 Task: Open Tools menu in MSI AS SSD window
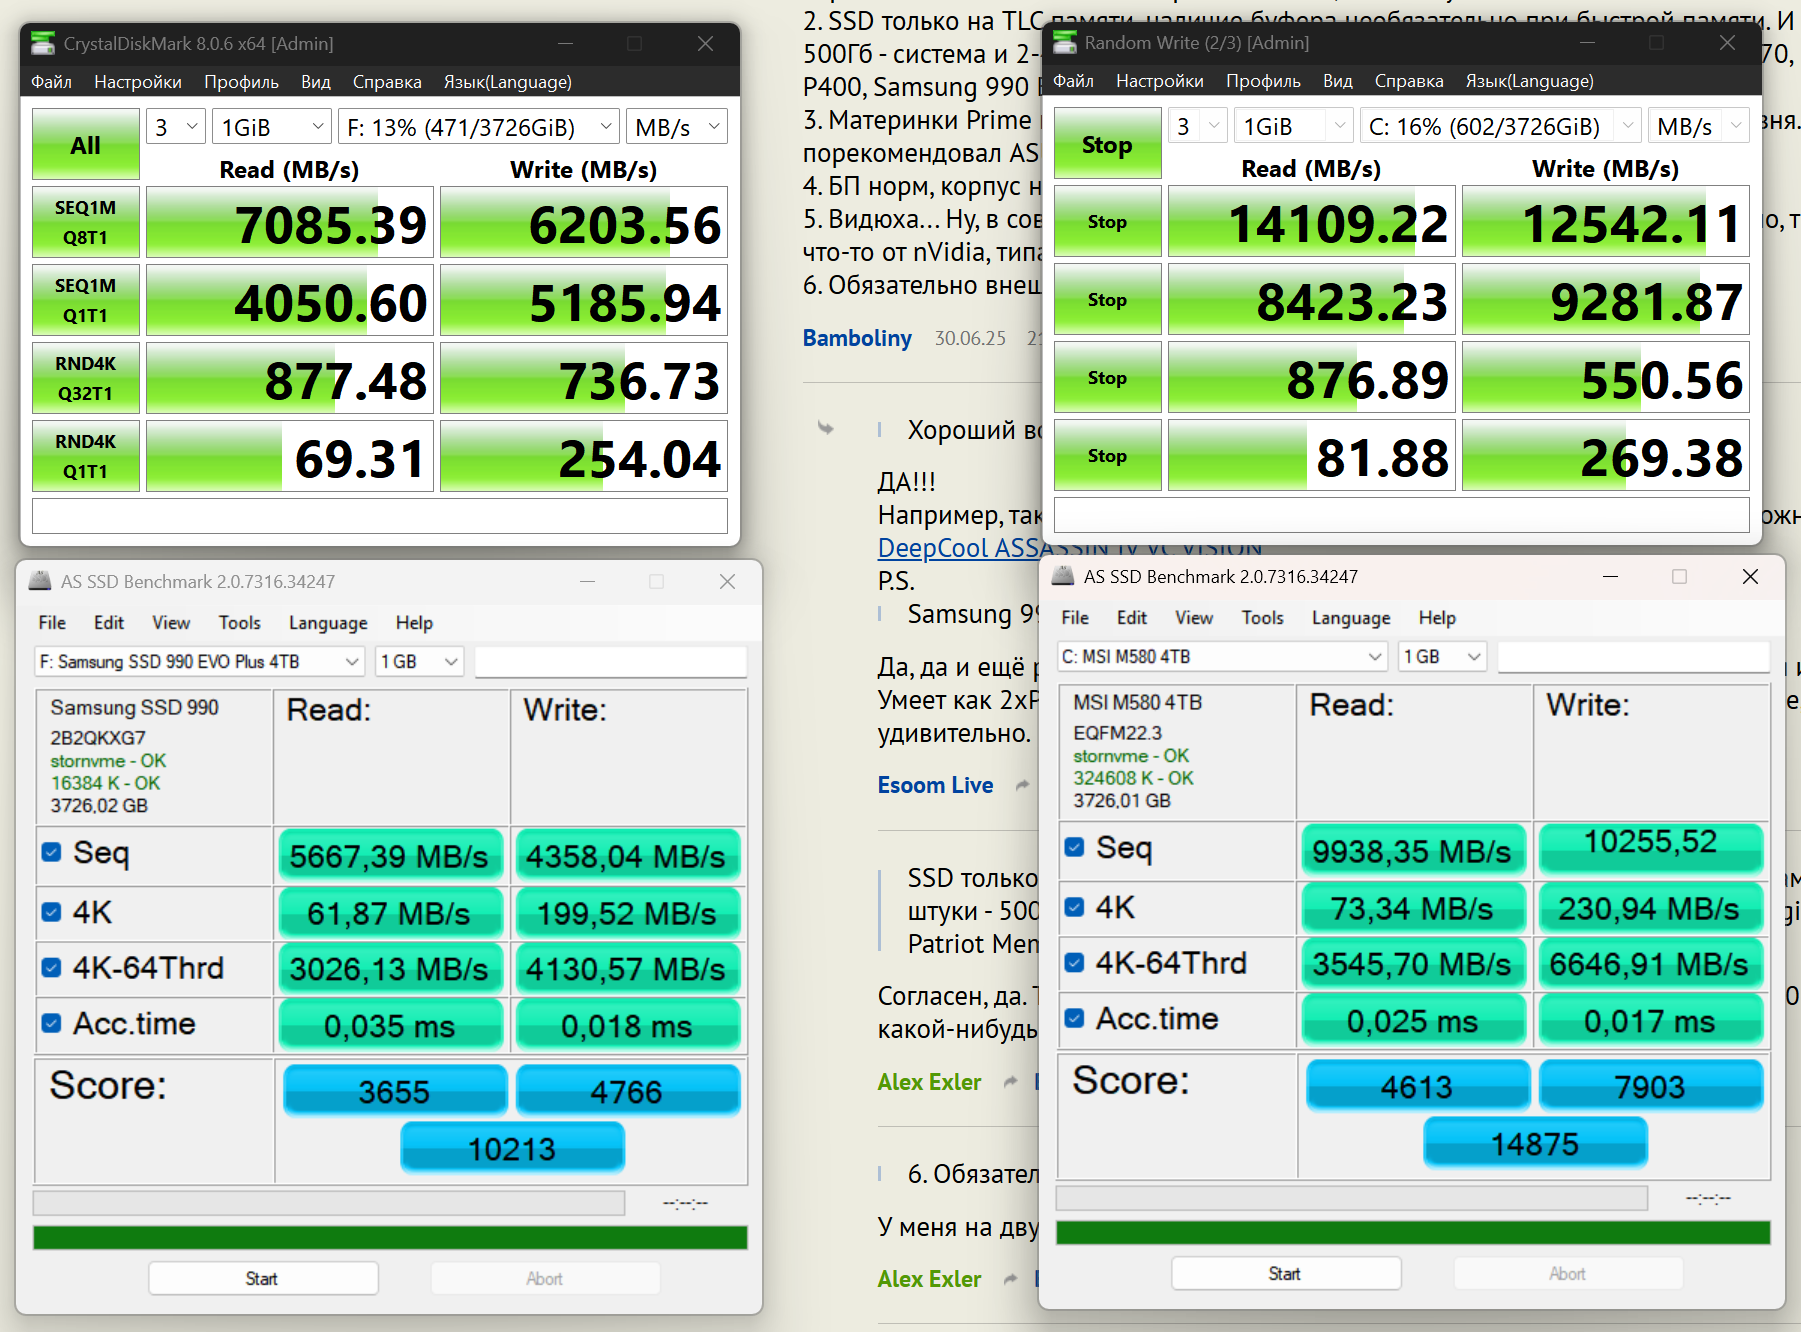[x=1262, y=617]
